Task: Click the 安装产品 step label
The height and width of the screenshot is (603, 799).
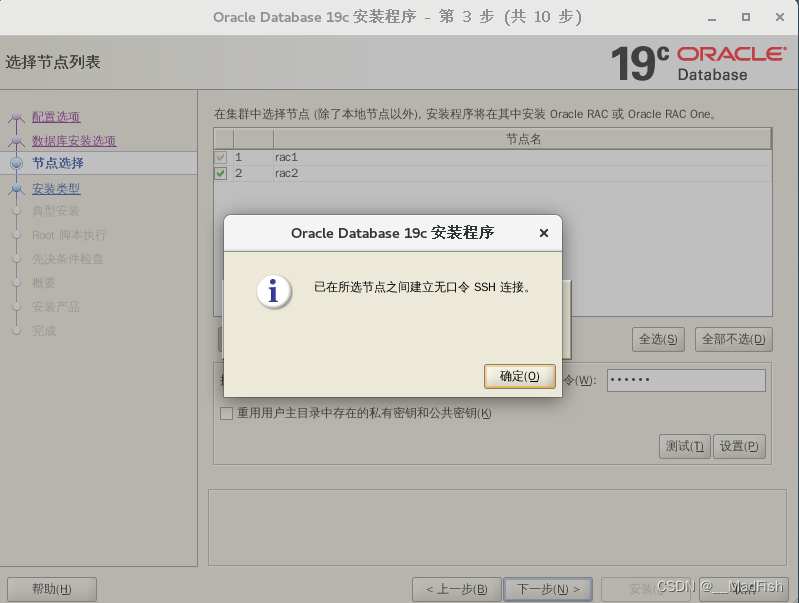Action: (x=56, y=307)
